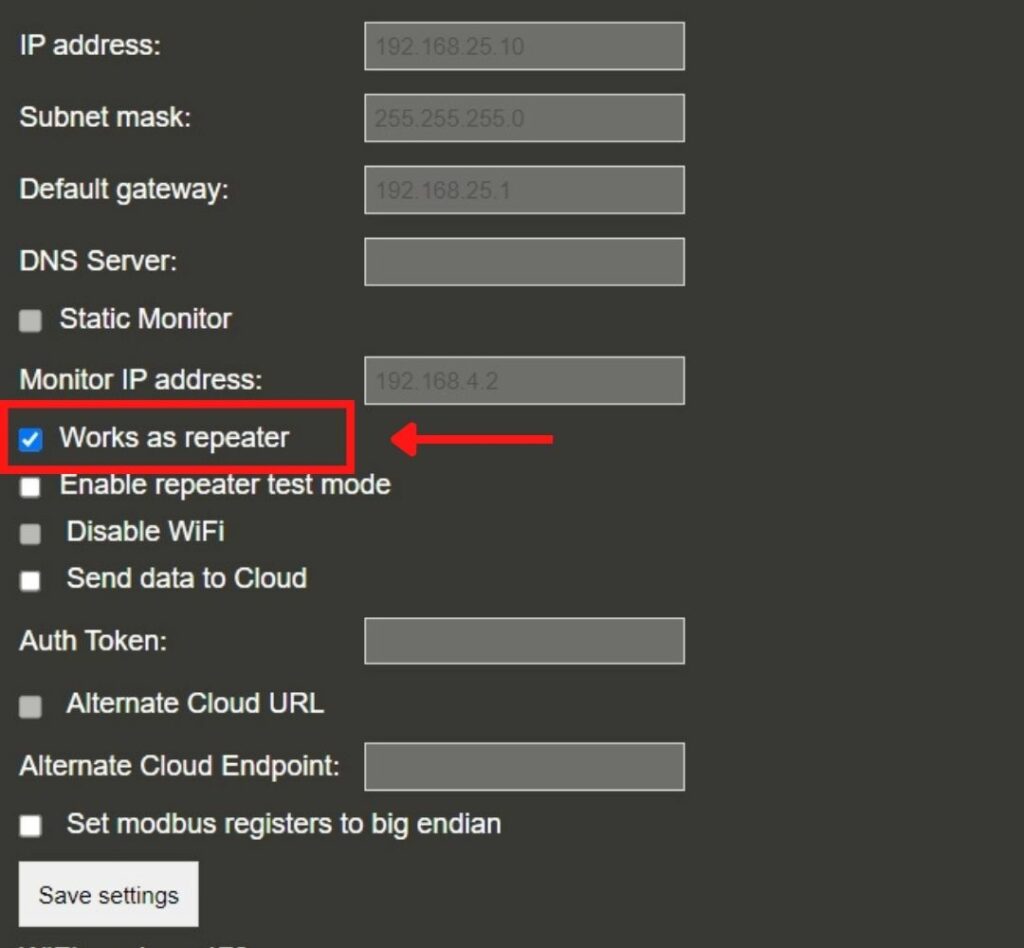Image resolution: width=1024 pixels, height=948 pixels.
Task: Toggle the Disable WiFi checkbox
Action: (x=29, y=533)
